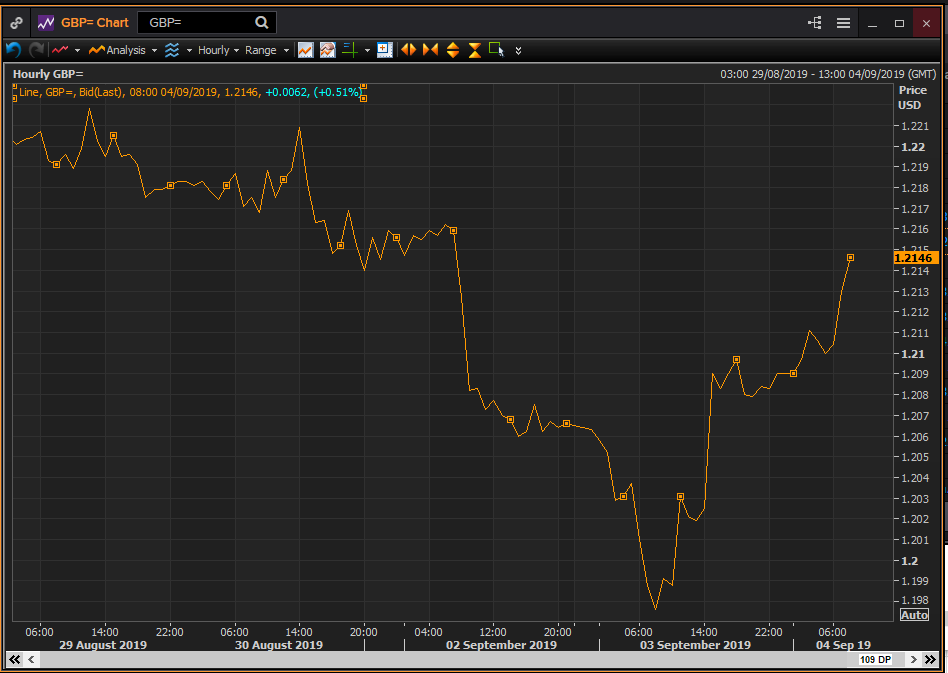Open the Range dropdown

pos(267,50)
